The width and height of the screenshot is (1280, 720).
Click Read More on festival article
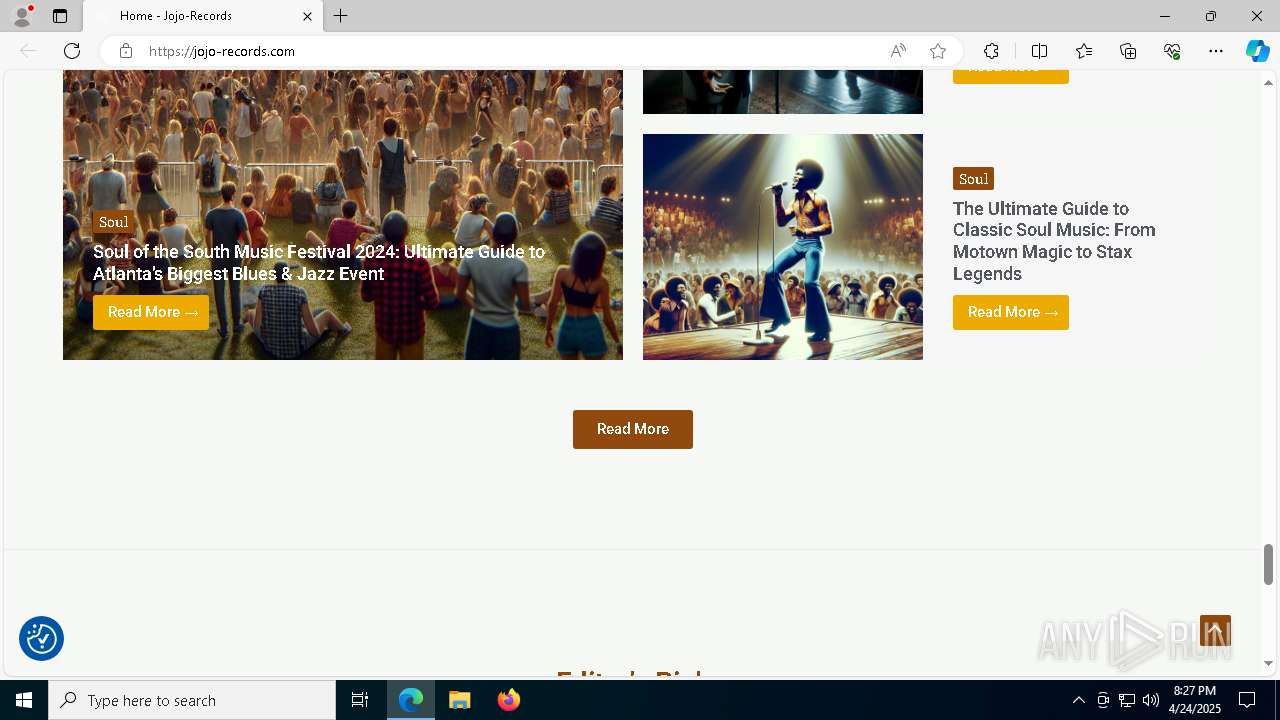tap(151, 312)
